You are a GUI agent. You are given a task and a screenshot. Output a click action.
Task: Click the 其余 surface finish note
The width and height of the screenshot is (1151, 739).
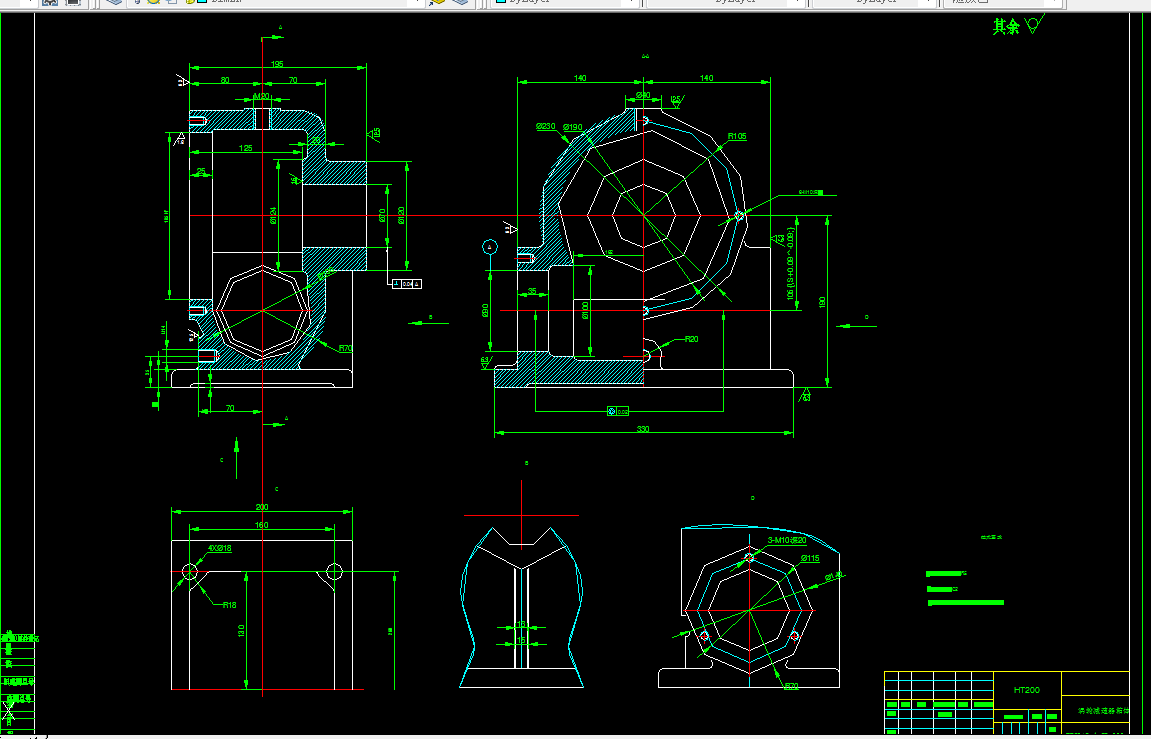tap(1006, 27)
